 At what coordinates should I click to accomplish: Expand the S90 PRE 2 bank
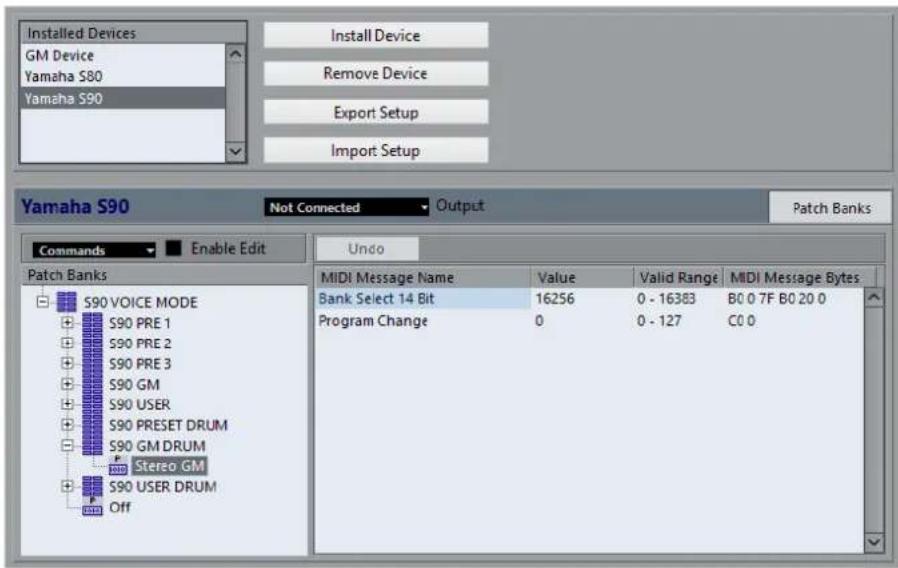click(67, 343)
